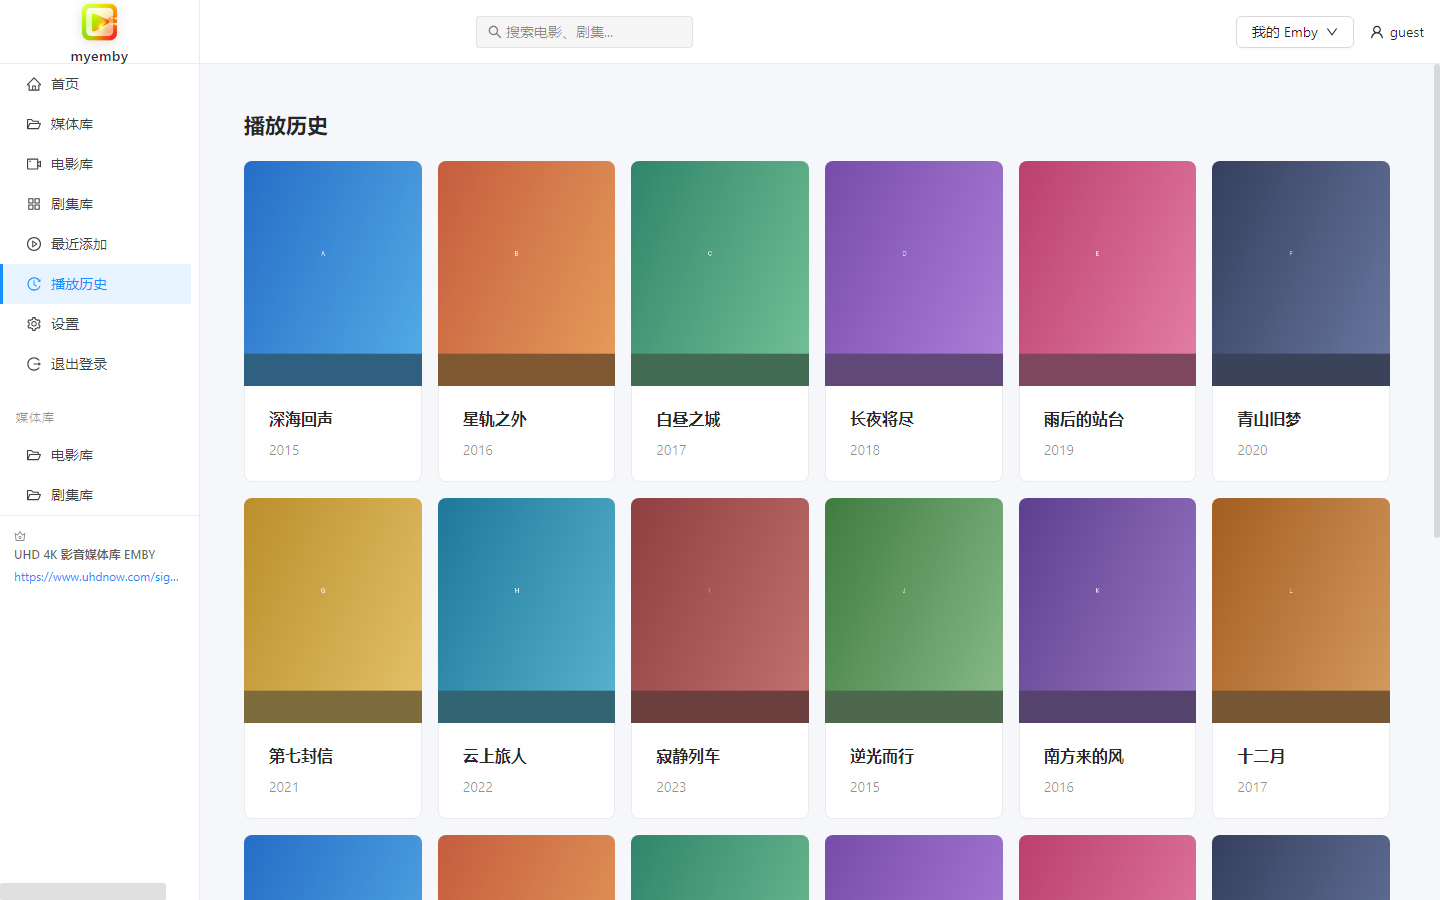Click the grid icon beside top 剧集库
Screen dimensions: 1440x900
coord(34,204)
